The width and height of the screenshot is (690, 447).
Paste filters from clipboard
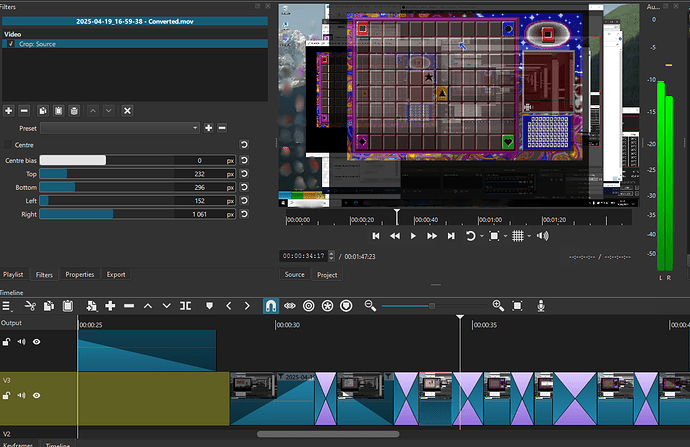[59, 111]
